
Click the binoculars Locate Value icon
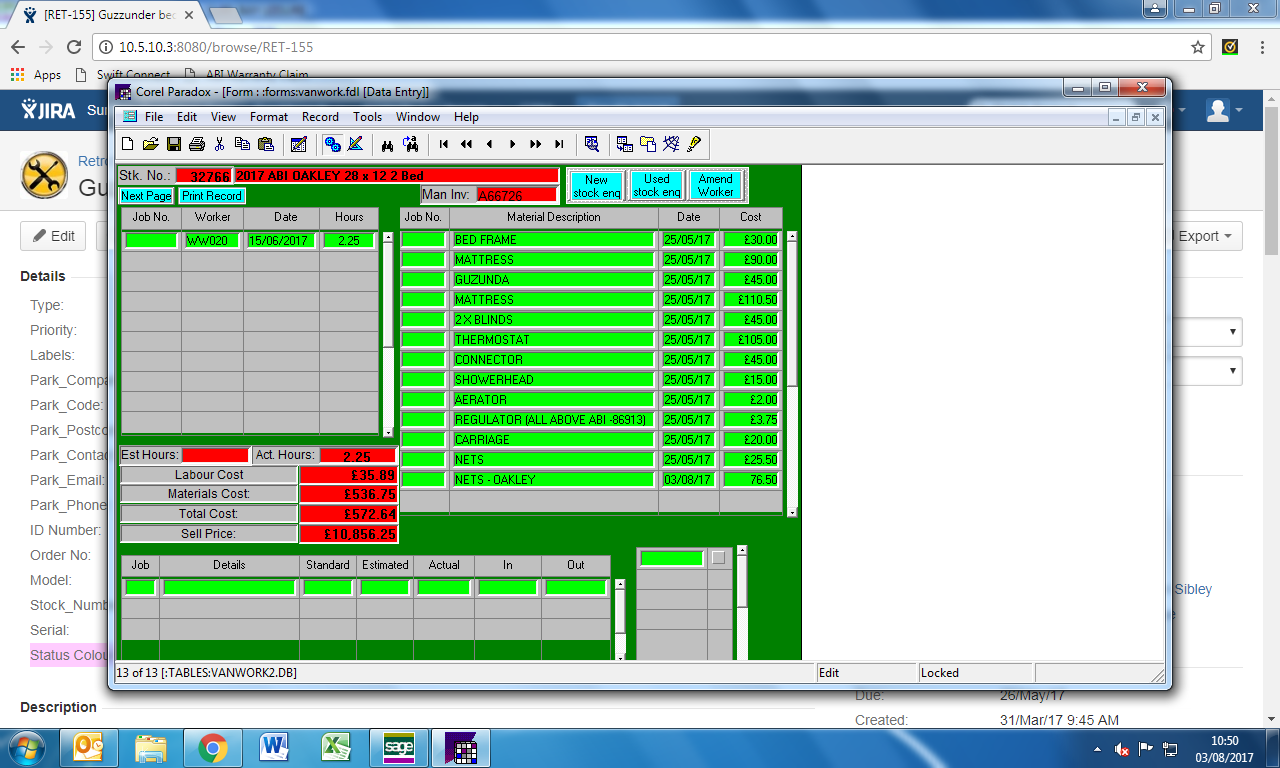pos(387,144)
